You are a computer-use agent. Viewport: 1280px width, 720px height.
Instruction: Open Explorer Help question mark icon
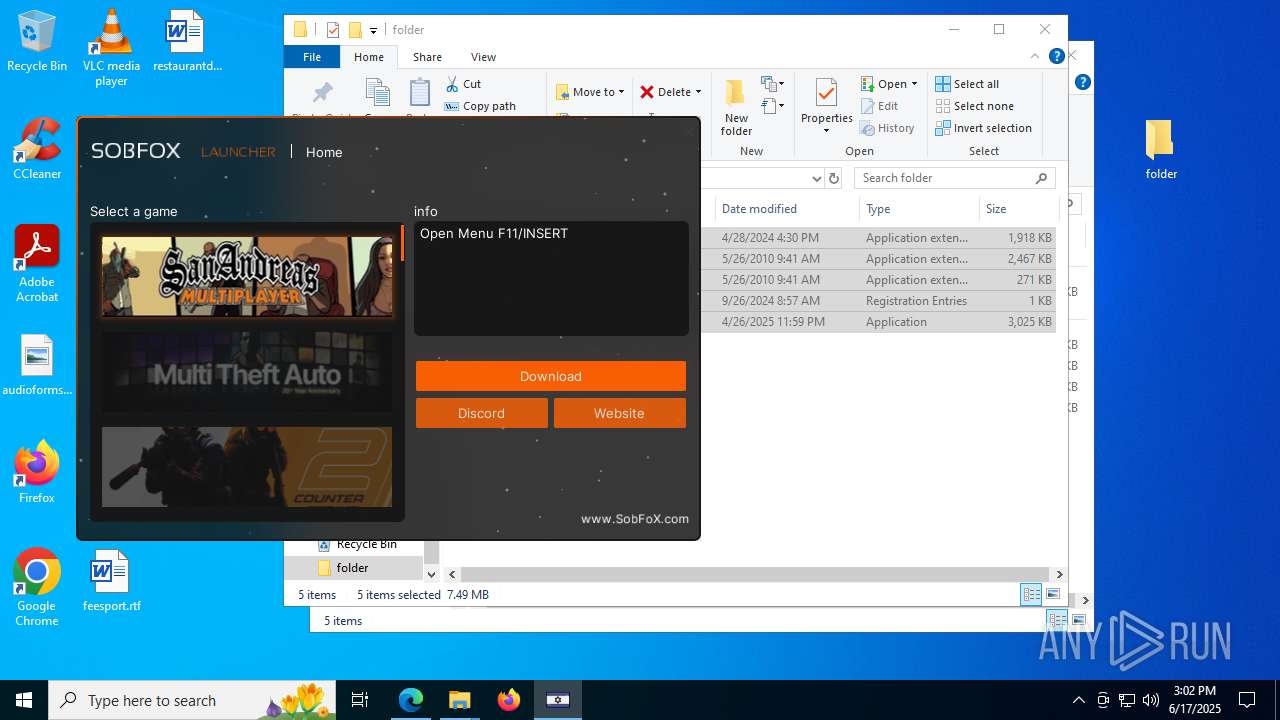(x=1056, y=57)
